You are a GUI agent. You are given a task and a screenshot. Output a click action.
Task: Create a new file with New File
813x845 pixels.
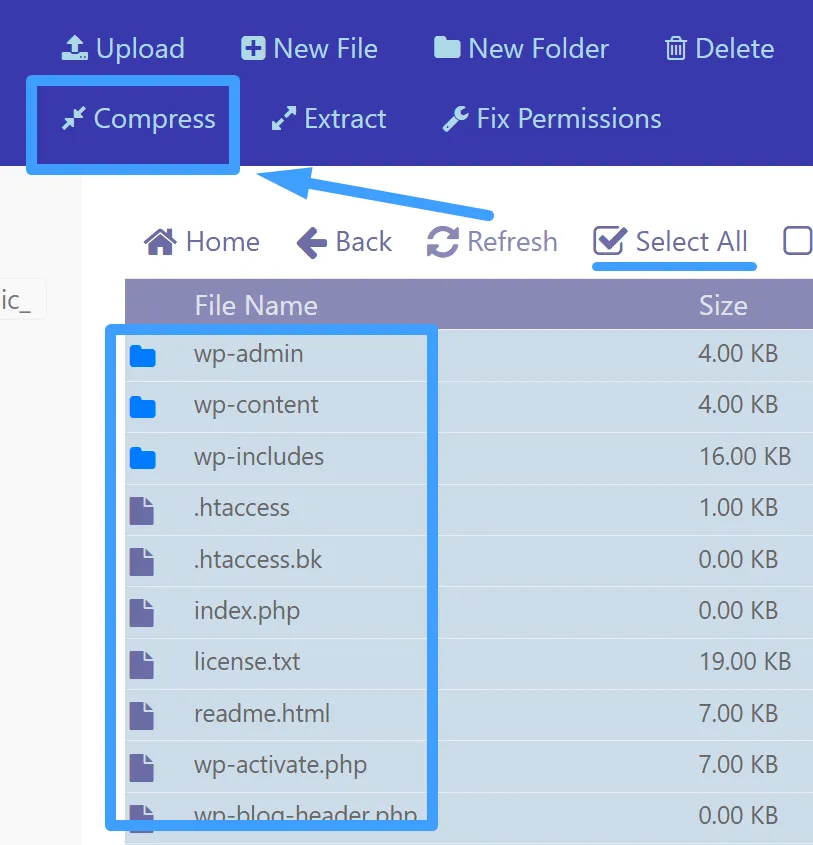254,48
